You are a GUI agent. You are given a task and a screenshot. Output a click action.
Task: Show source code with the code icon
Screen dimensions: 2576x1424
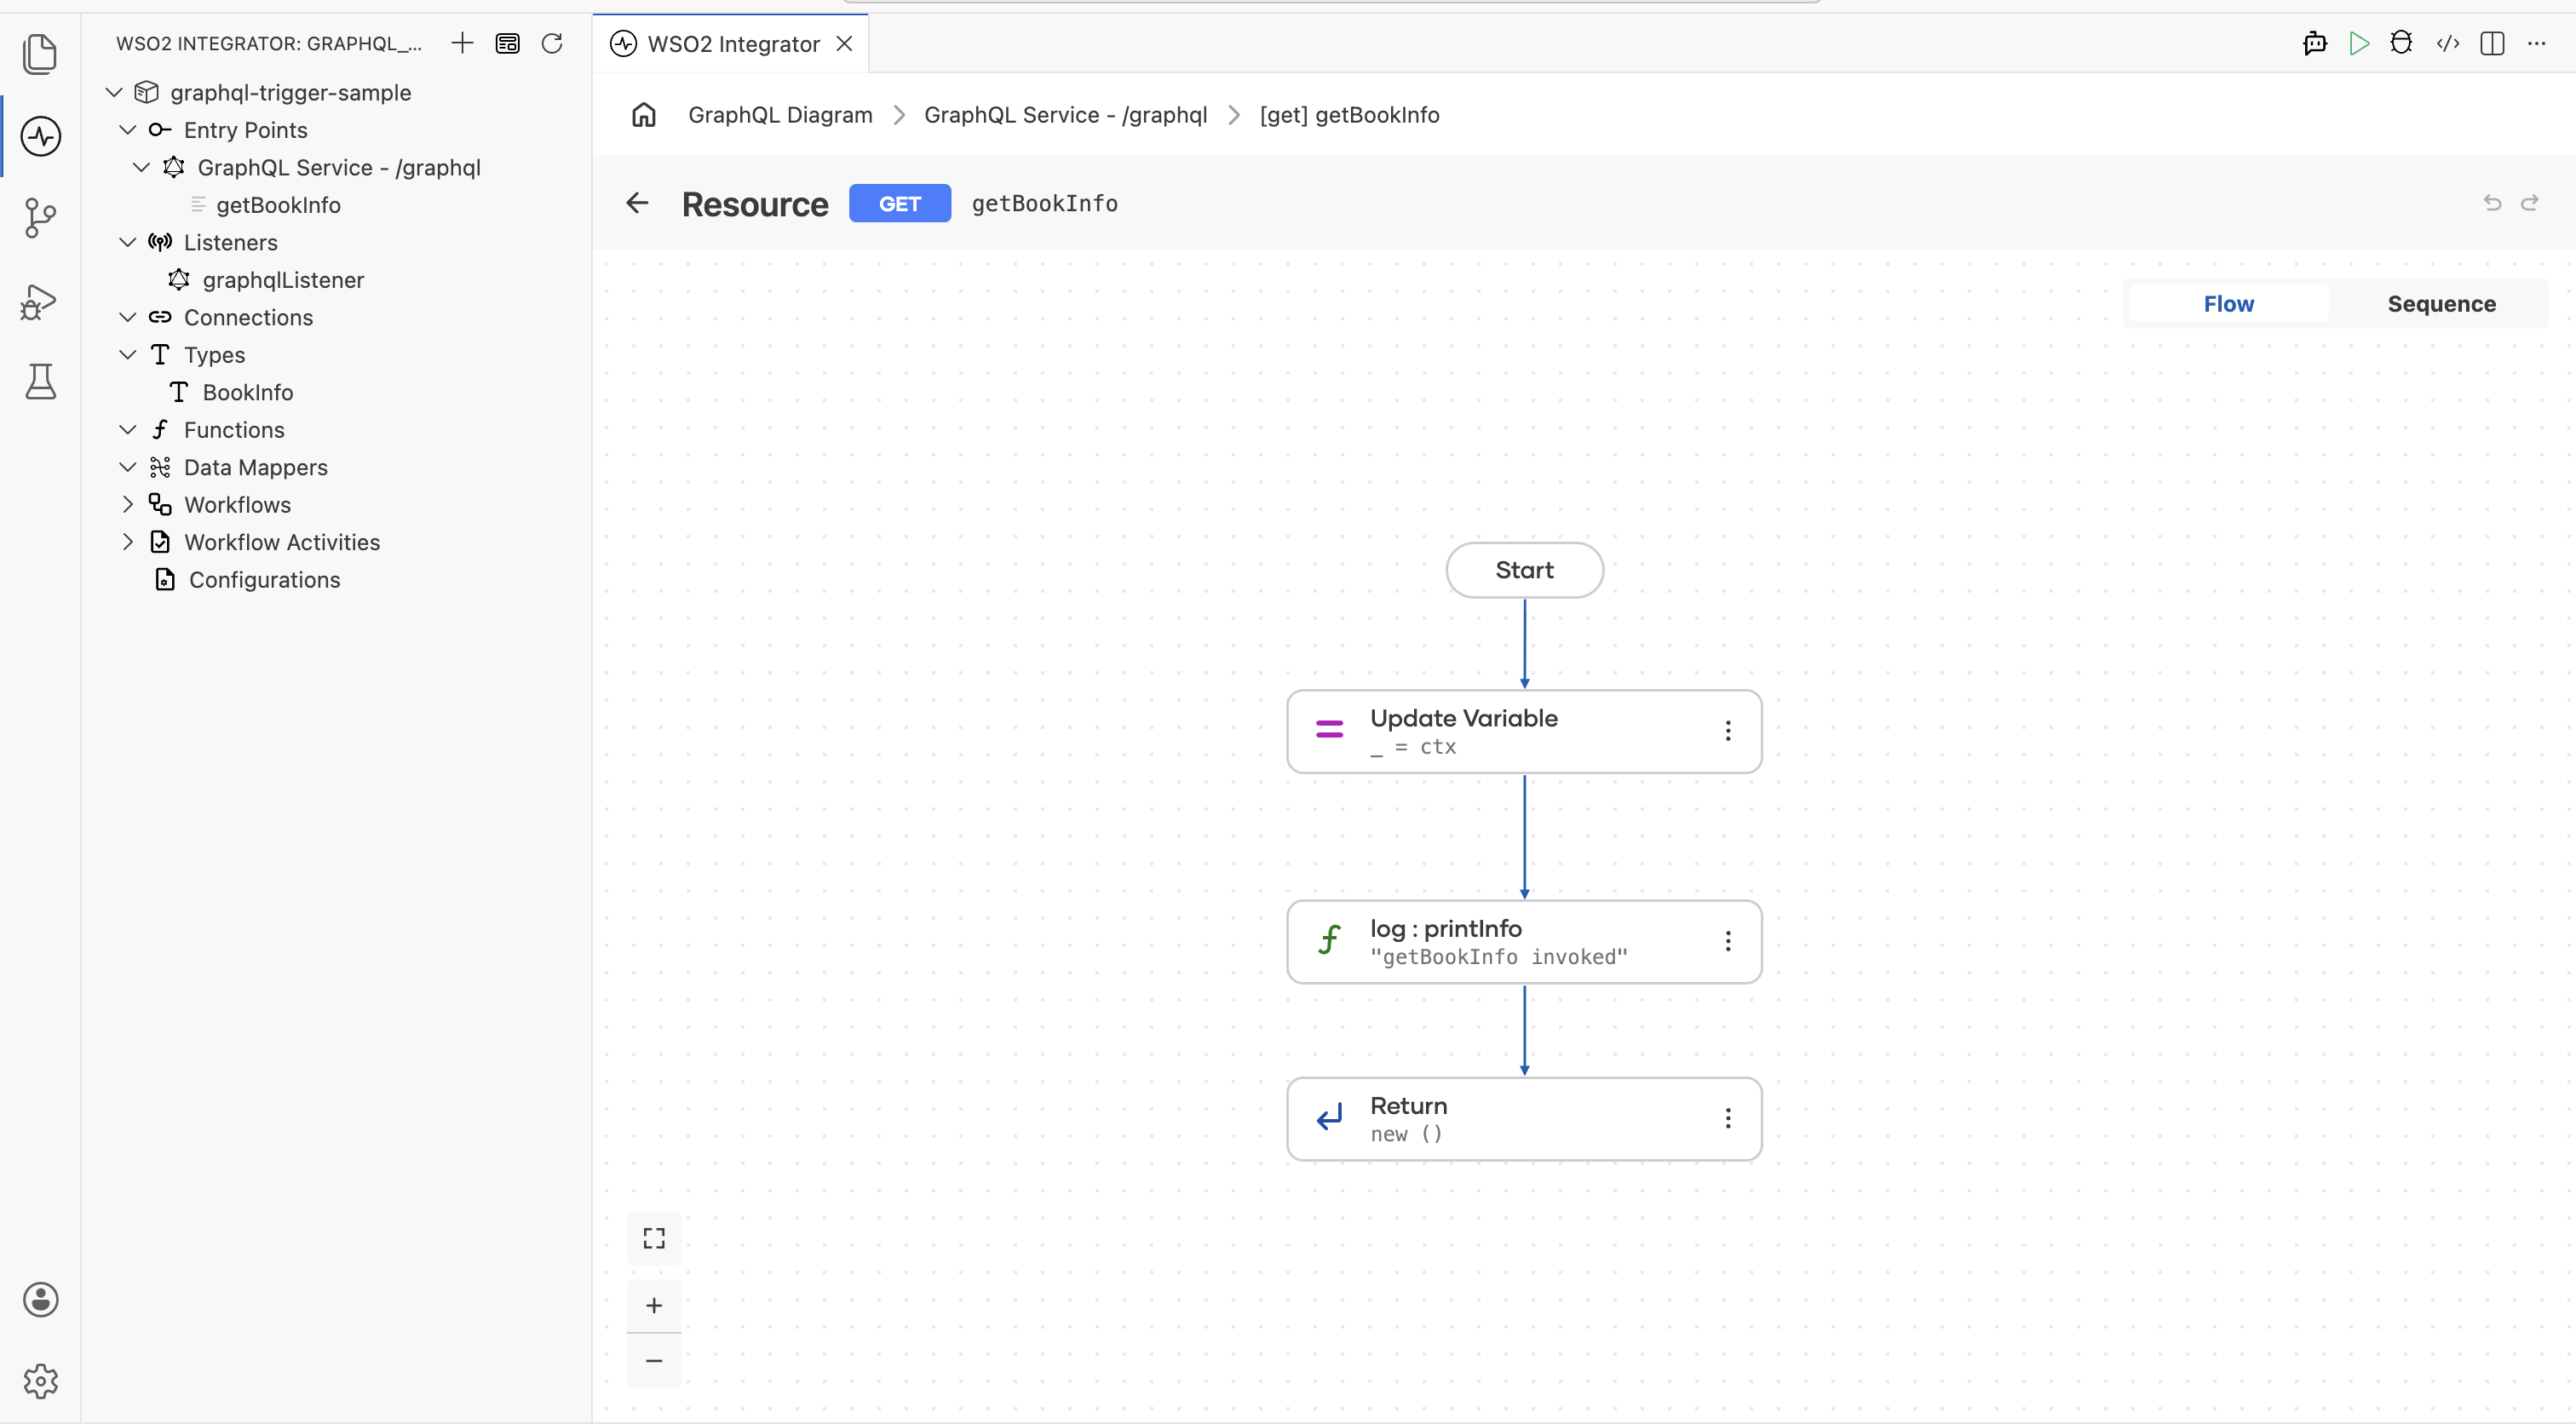click(x=2447, y=43)
